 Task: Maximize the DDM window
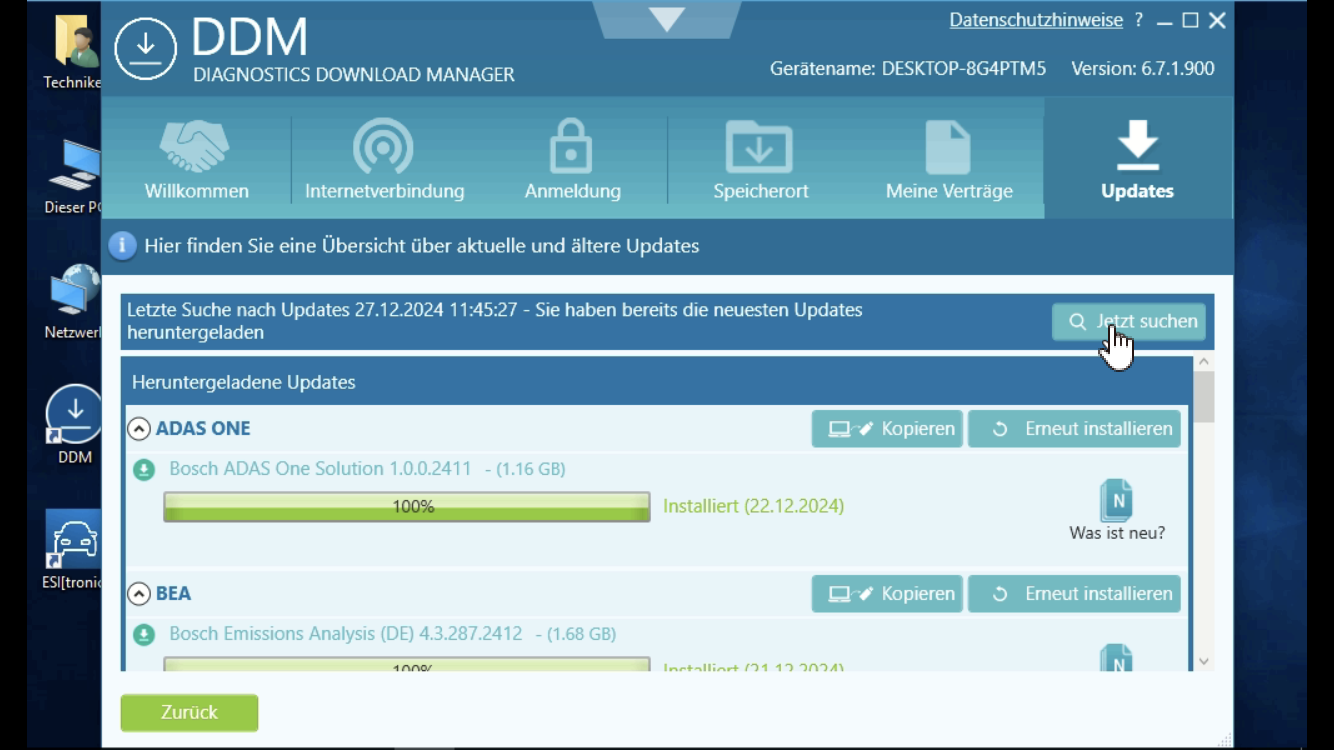[1190, 20]
